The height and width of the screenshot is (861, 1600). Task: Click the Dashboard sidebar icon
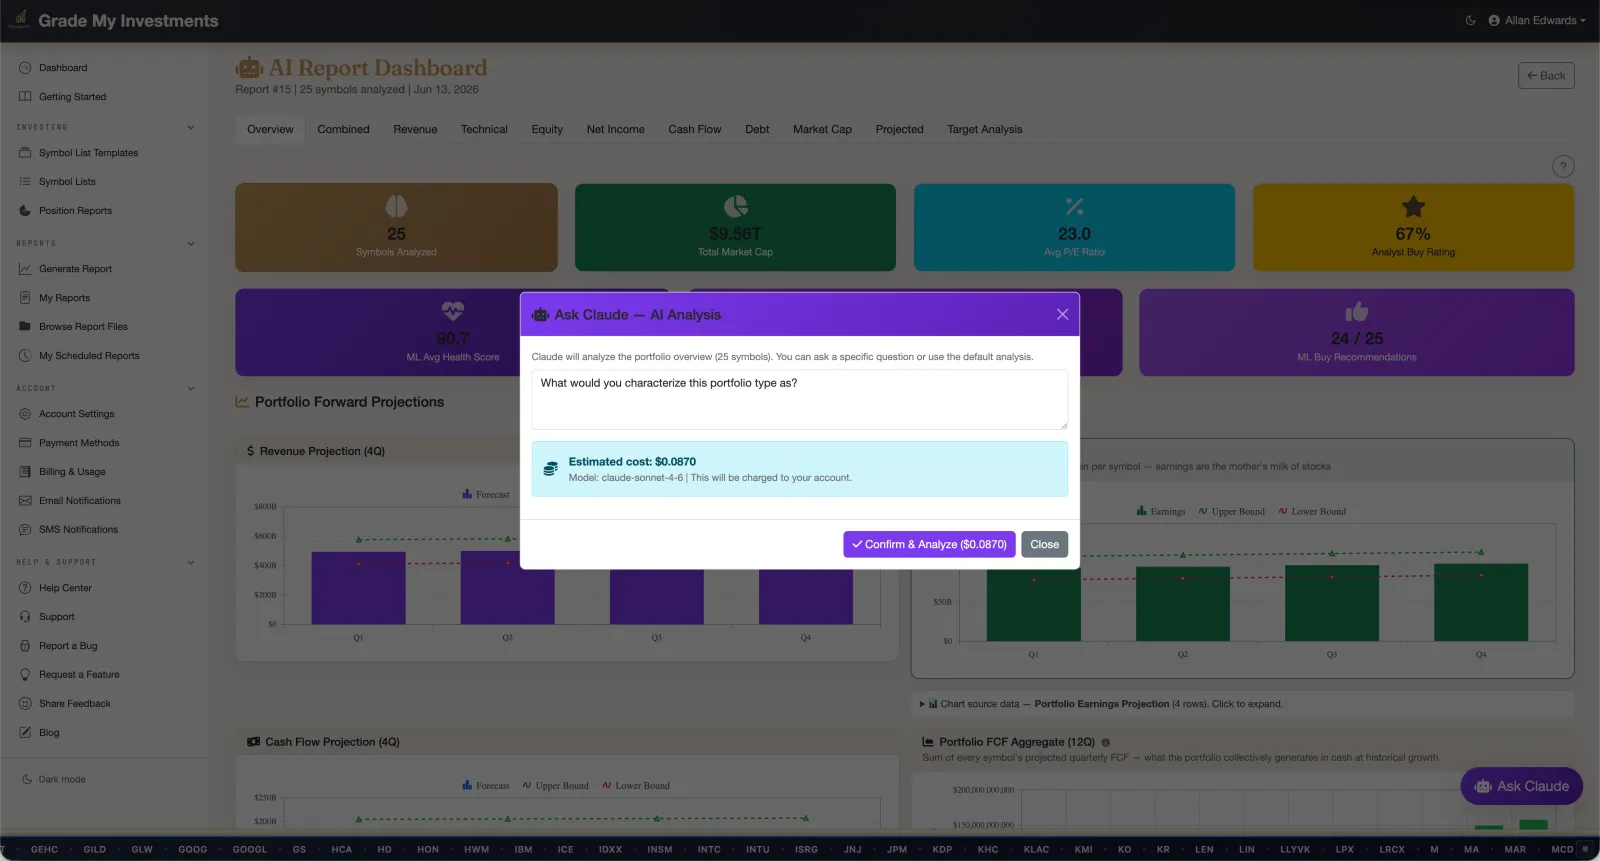[x=25, y=68]
